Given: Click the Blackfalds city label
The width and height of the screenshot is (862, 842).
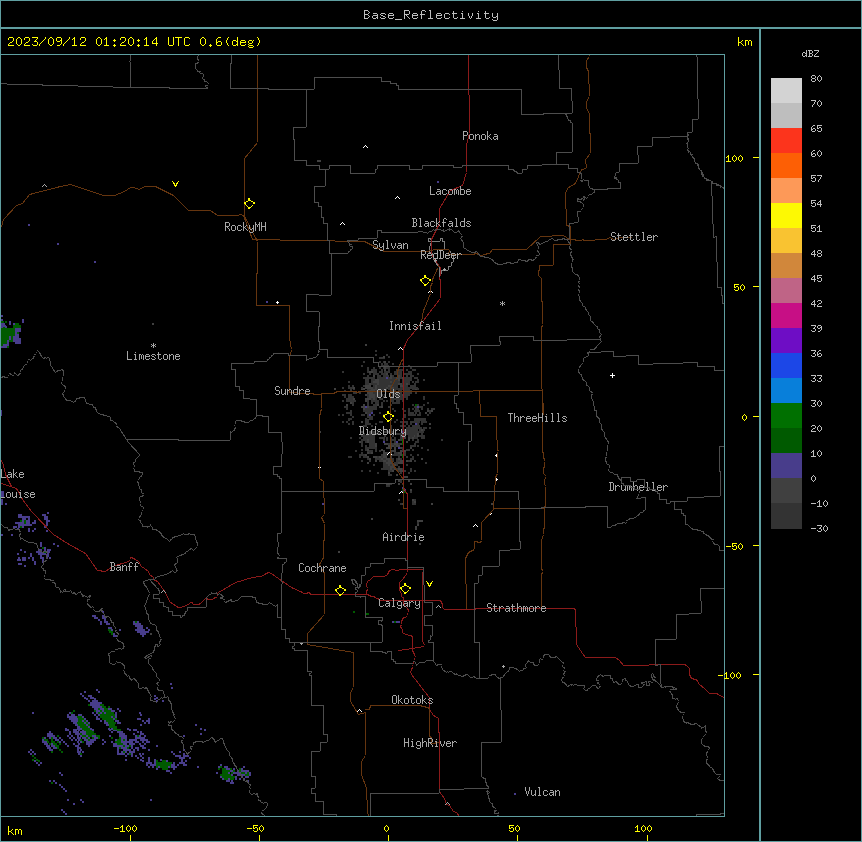Looking at the screenshot, I should click(x=441, y=223).
